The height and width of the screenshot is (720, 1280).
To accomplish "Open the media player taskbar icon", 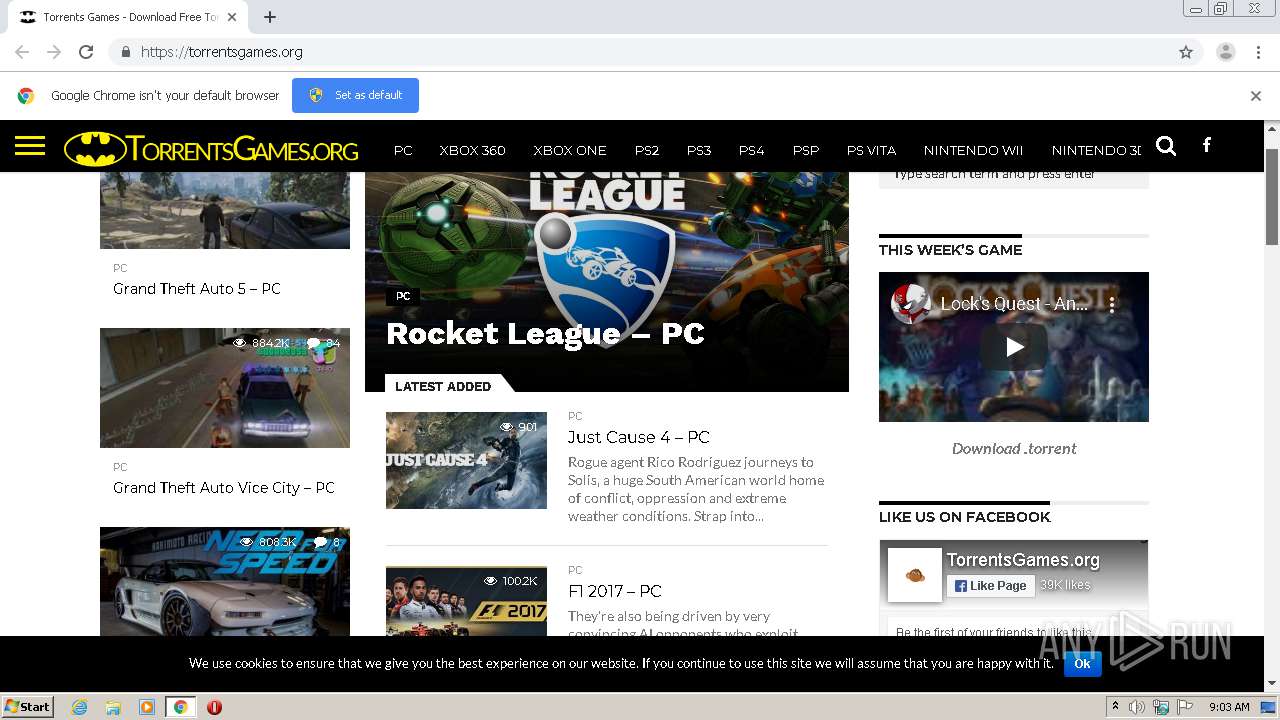I will click(147, 707).
